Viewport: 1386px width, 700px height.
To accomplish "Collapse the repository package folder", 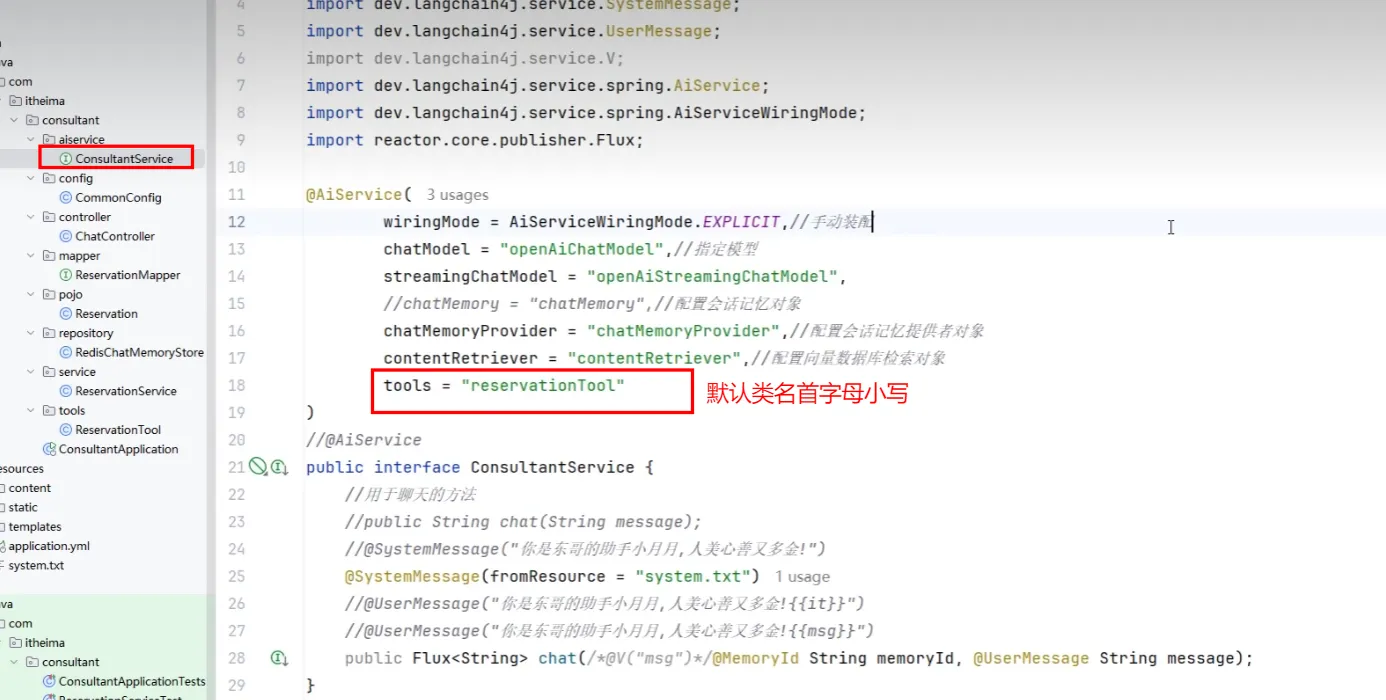I will coord(31,333).
